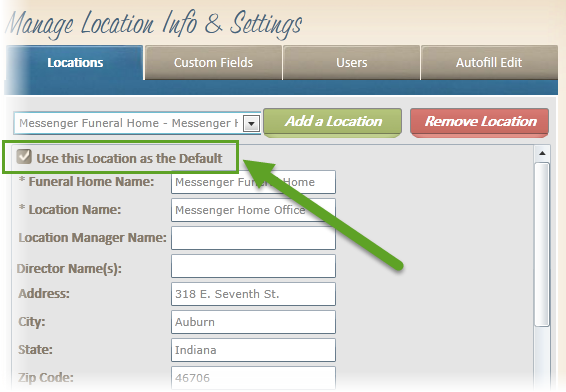Screen dimensions: 566x392
Task: Click the Location Name input field
Action: pos(253,210)
